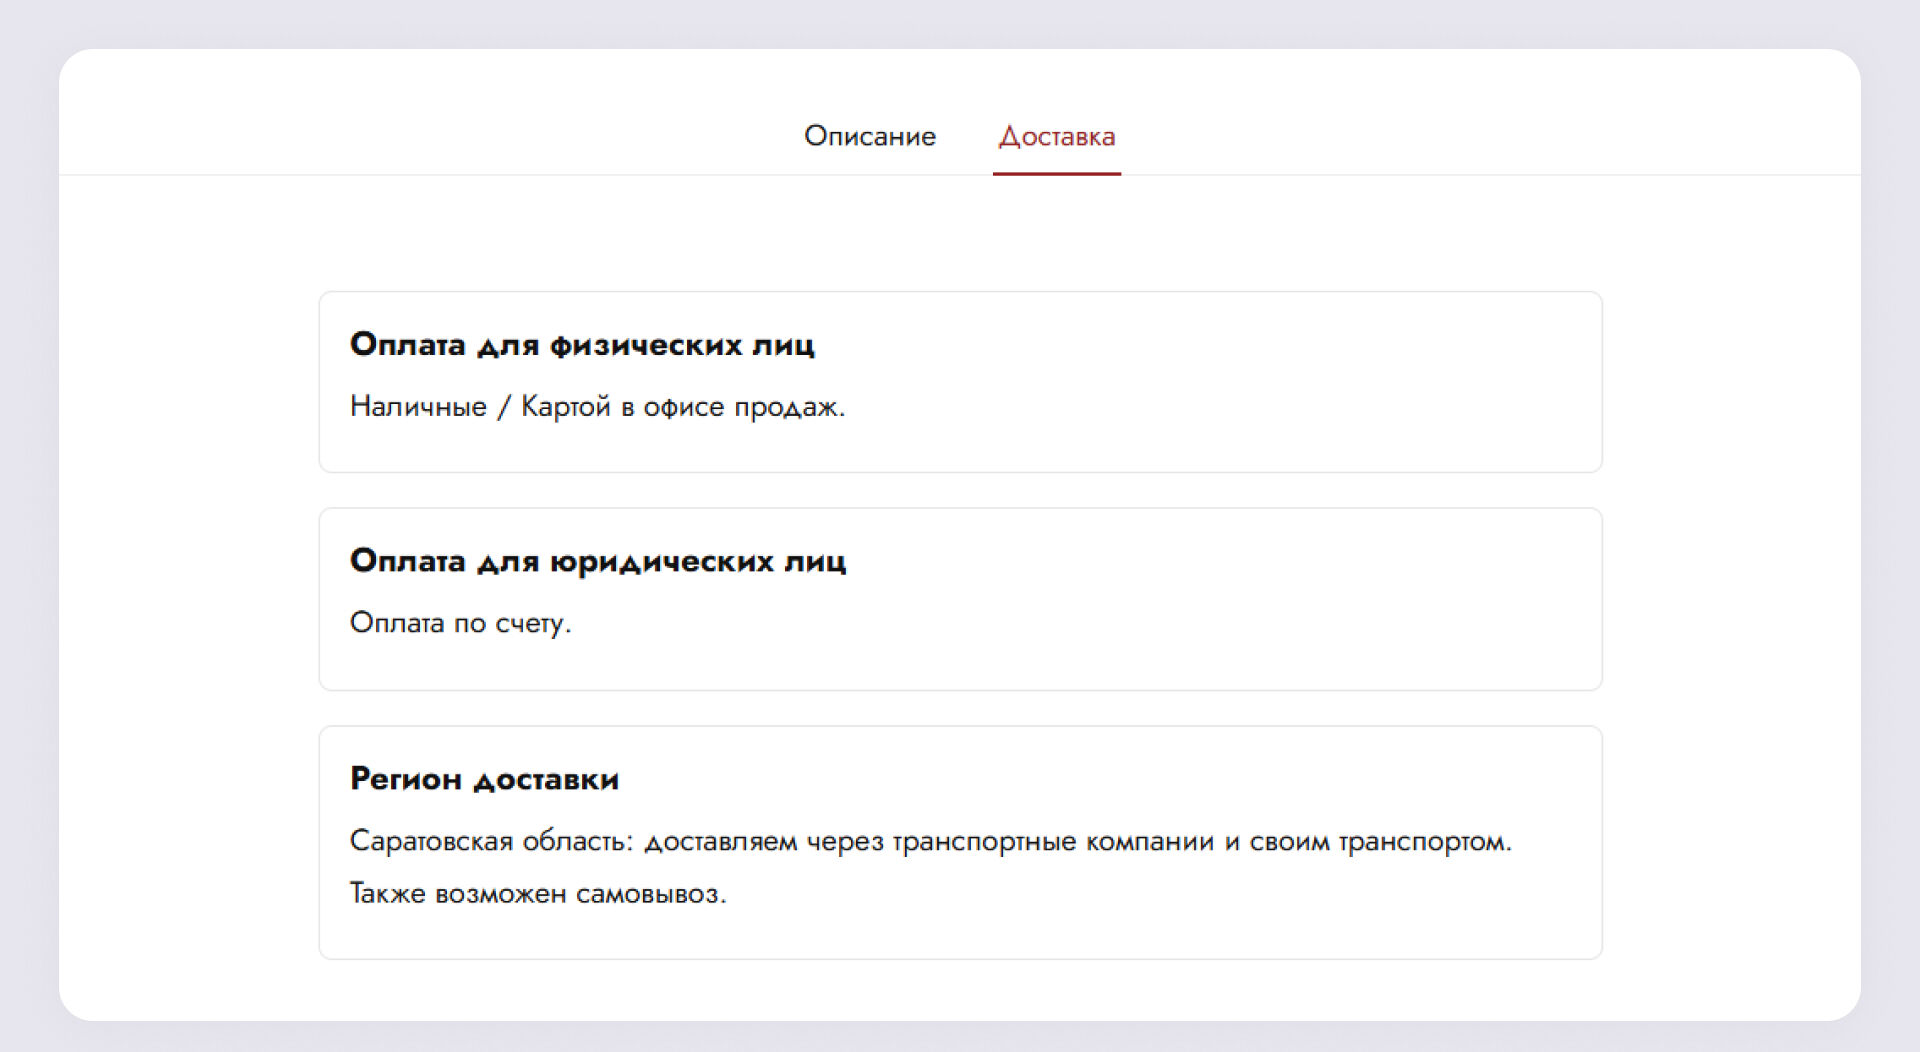The width and height of the screenshot is (1920, 1052).
Task: Switch to the Описание tab
Action: tap(869, 136)
